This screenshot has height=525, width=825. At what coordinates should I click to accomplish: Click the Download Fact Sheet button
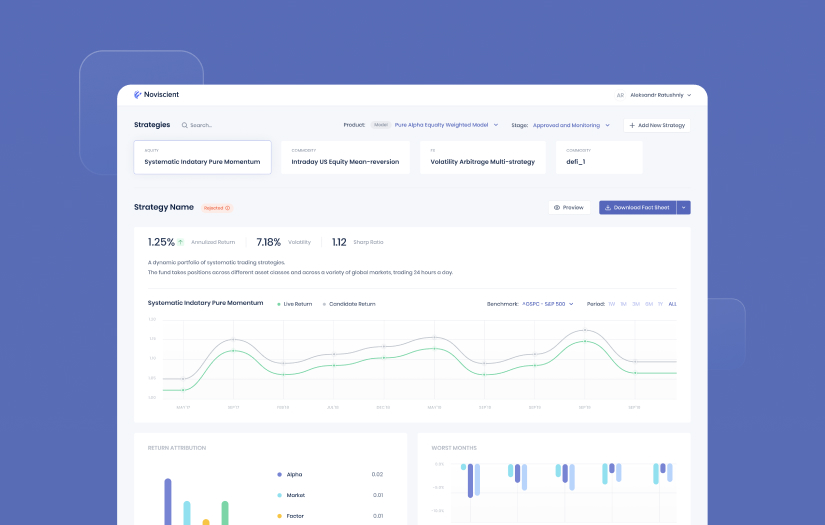638,207
